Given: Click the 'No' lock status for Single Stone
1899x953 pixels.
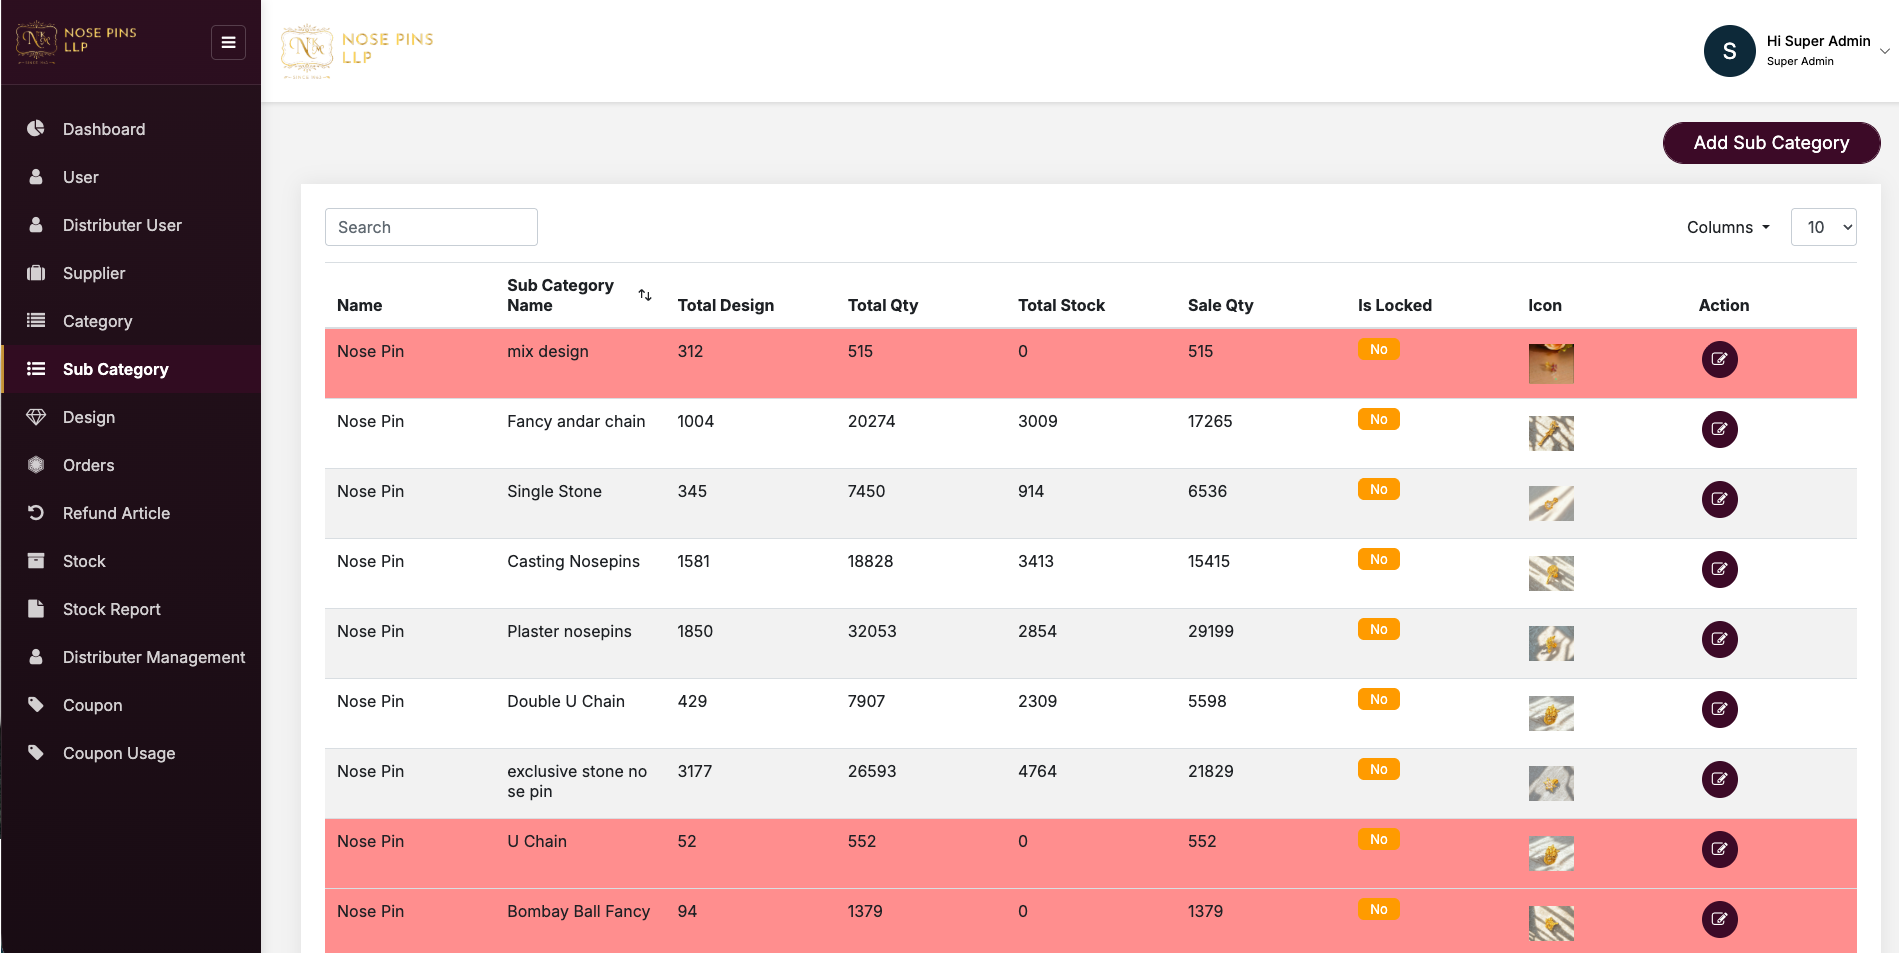Looking at the screenshot, I should pyautogui.click(x=1378, y=489).
